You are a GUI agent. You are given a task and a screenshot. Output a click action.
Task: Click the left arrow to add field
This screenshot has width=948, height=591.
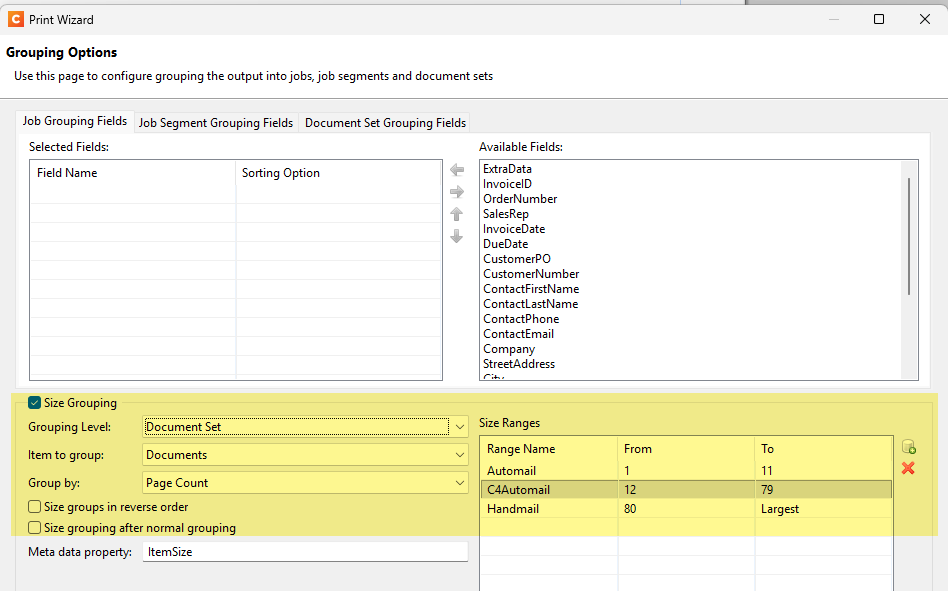tap(457, 170)
